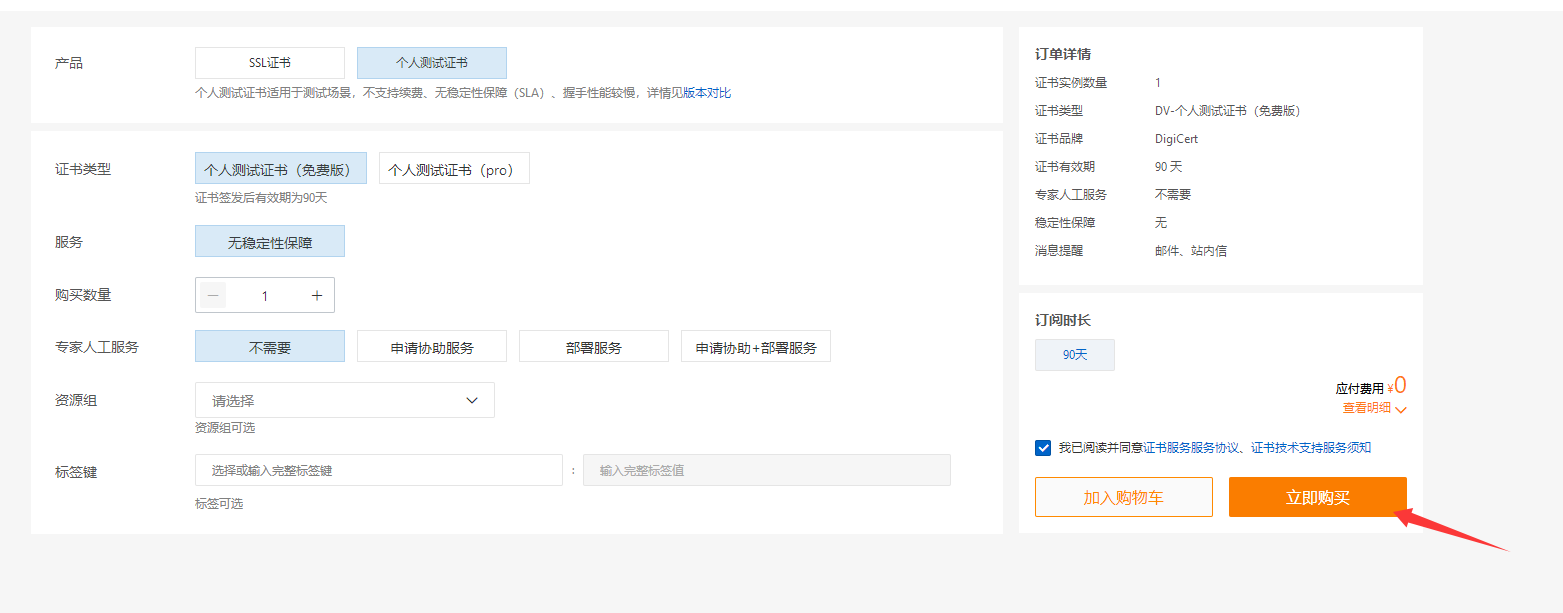Image resolution: width=1563 pixels, height=613 pixels.
Task: Choose 个人测试证书（免费版） certificate type
Action: click(280, 169)
